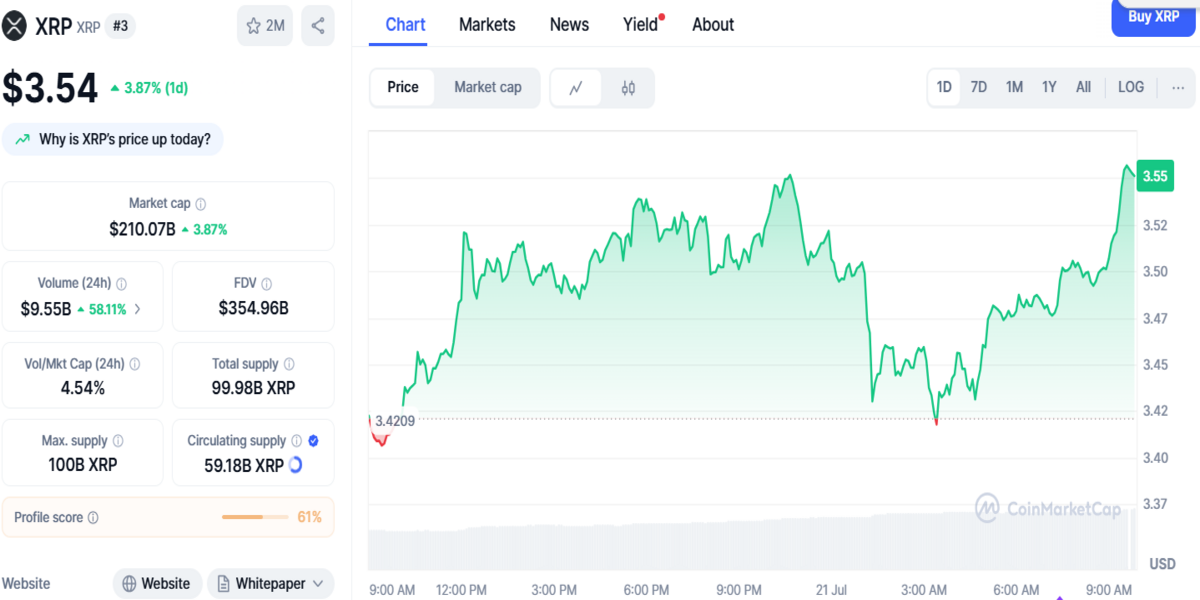Select the All time range
The image size is (1200, 600).
1083,87
